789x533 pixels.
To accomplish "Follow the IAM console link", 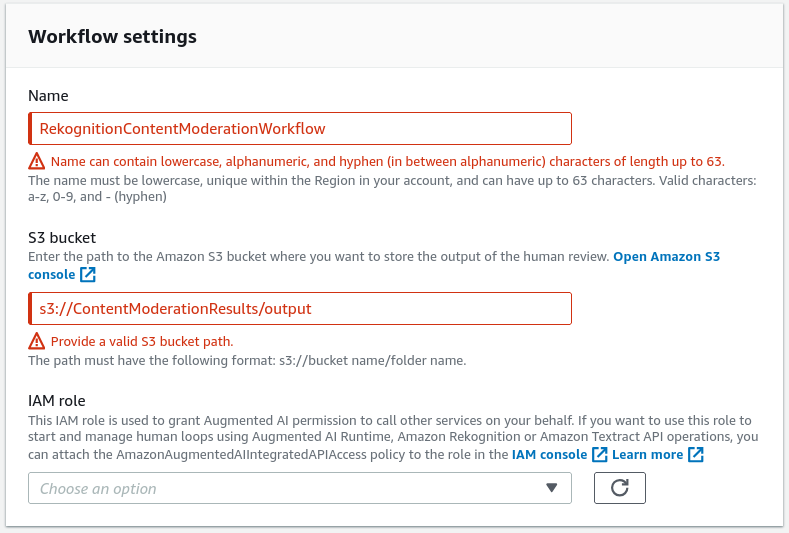I will coord(549,454).
